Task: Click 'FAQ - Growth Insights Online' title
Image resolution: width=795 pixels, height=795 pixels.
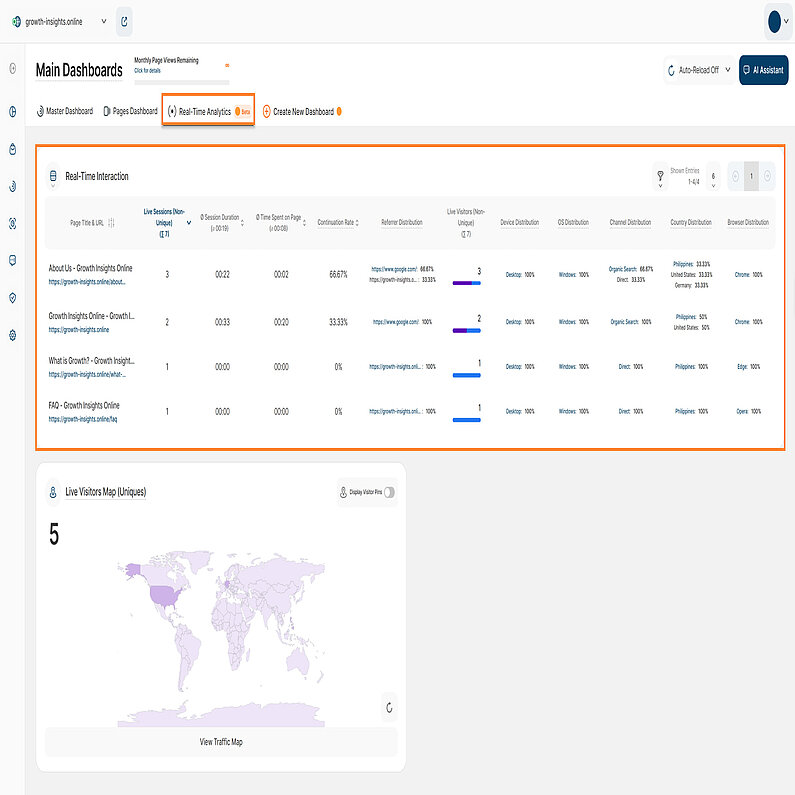Action: pyautogui.click(x=84, y=405)
